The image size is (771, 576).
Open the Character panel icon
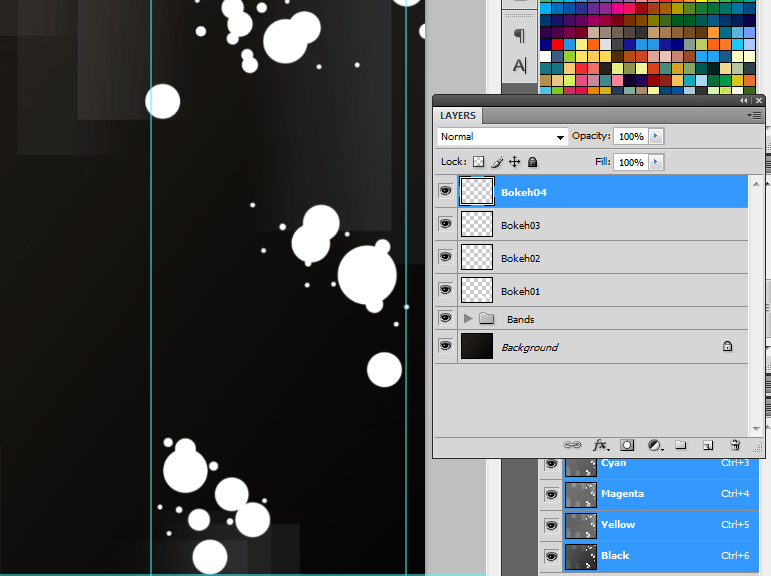(519, 66)
